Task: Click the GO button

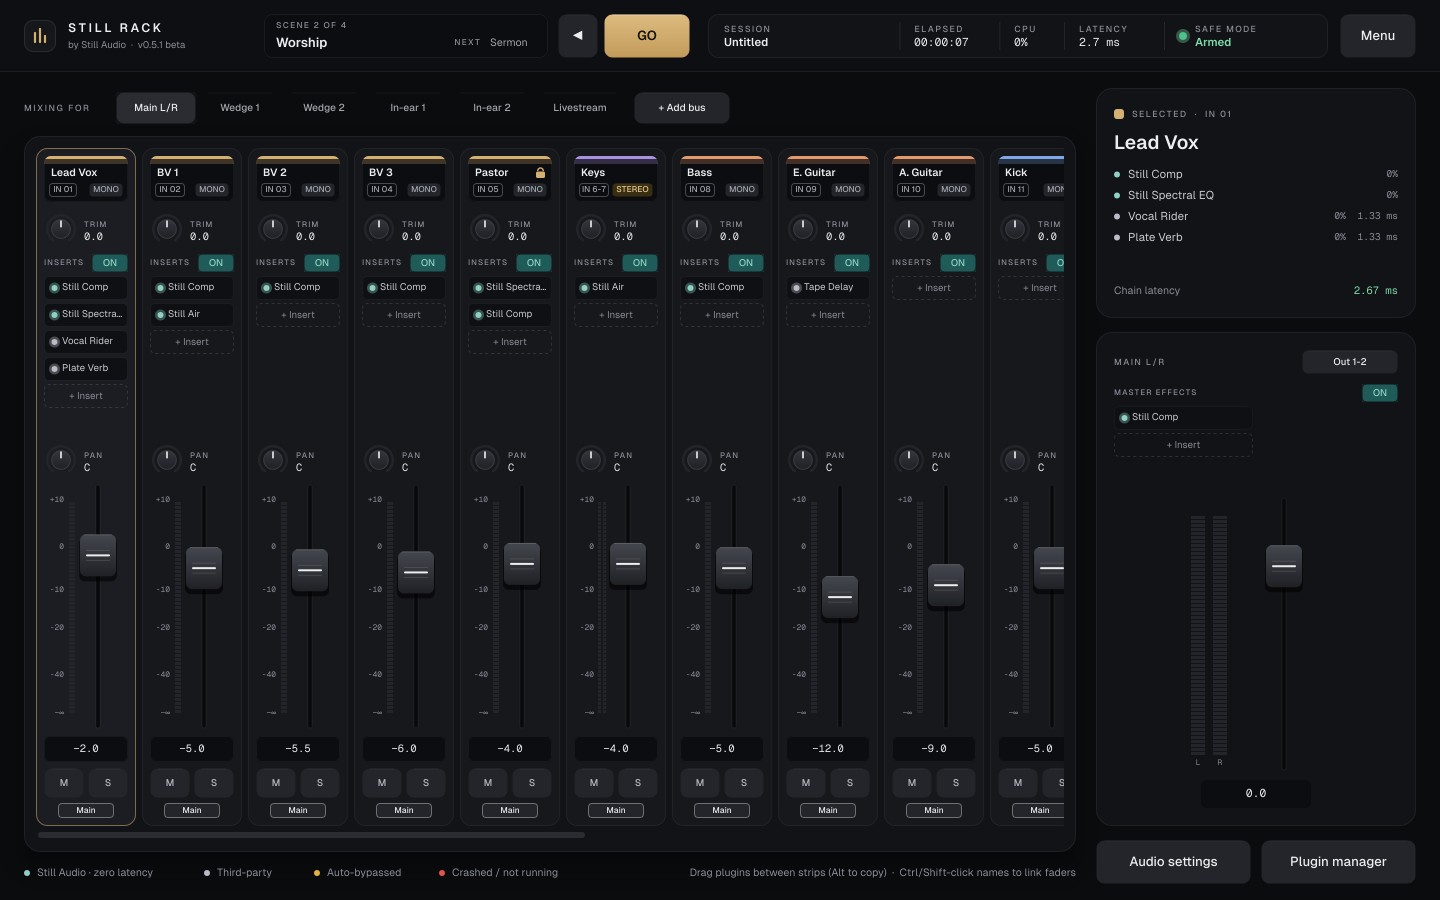Action: coord(647,36)
